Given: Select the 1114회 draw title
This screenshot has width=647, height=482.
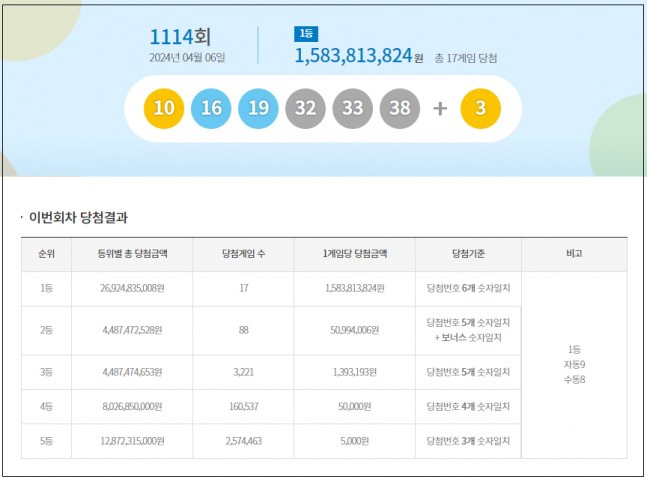Looking at the screenshot, I should click(180, 37).
